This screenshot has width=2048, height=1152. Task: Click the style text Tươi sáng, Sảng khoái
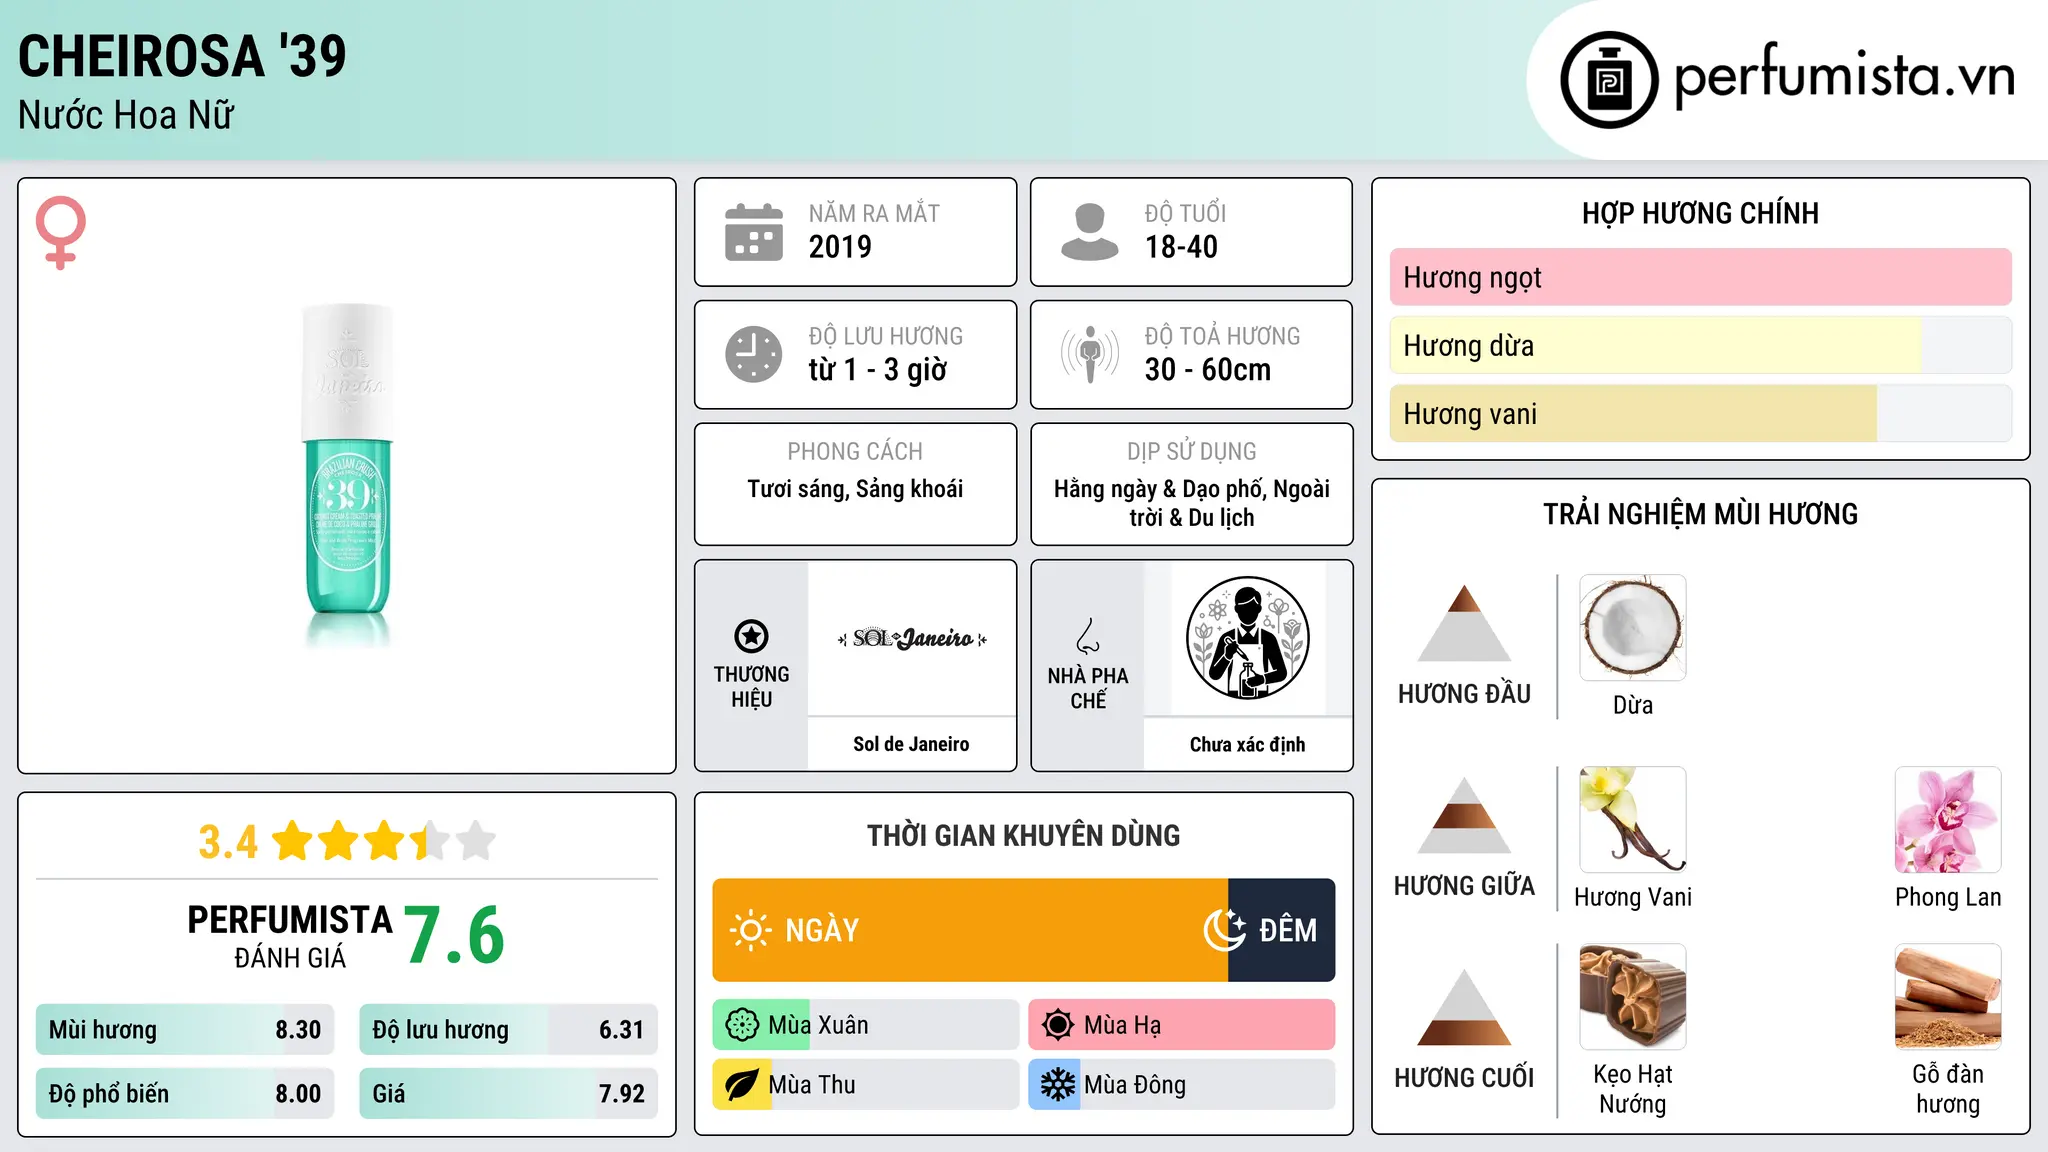(x=855, y=489)
